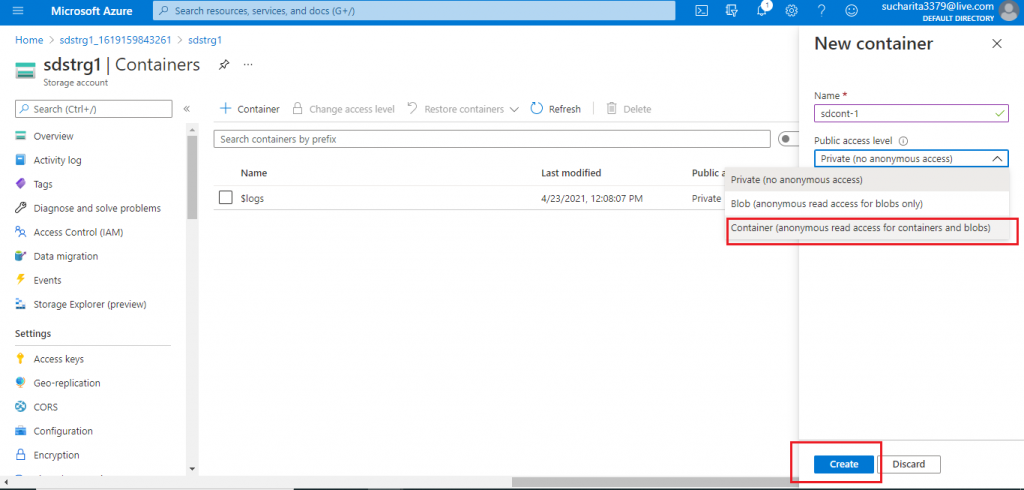Open Activity log in the left menu
The width and height of the screenshot is (1024, 490).
point(57,160)
